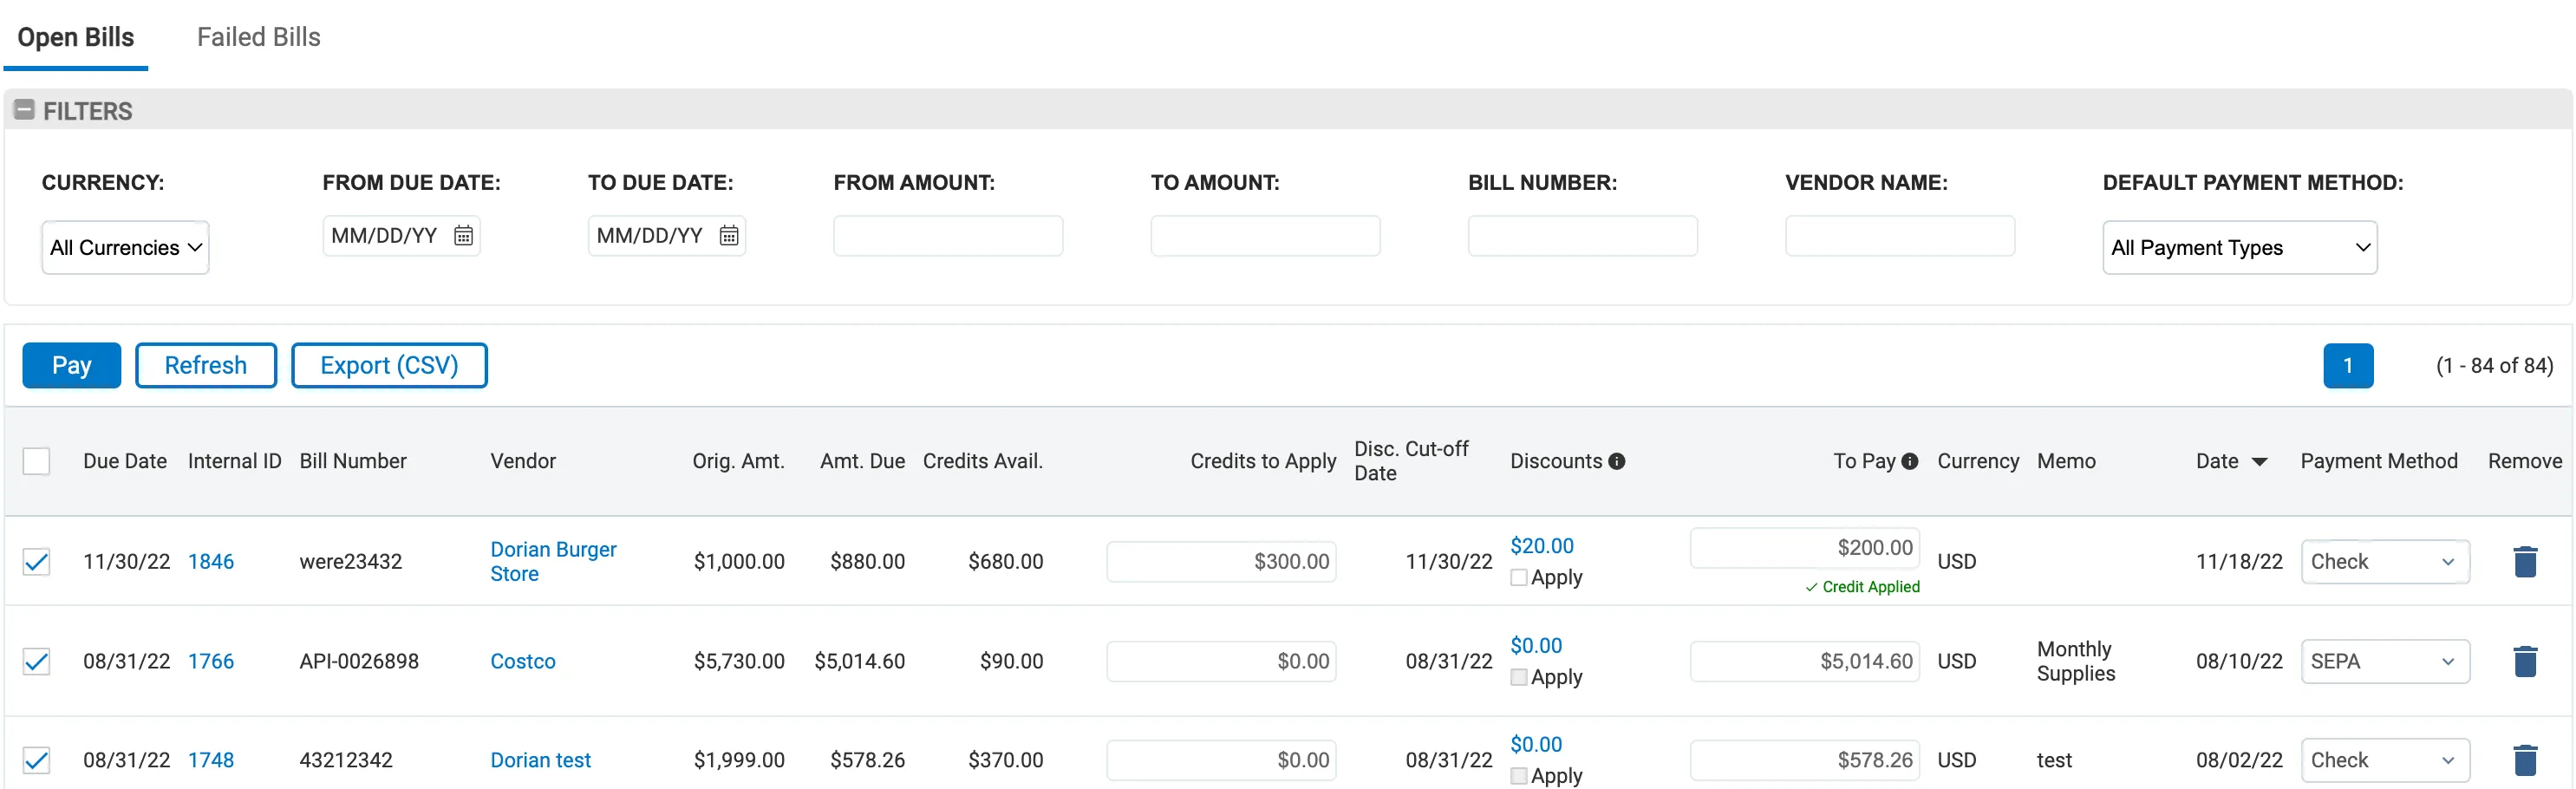Check Apply discount for $20.00 discount
The image size is (2576, 789).
tap(1518, 577)
